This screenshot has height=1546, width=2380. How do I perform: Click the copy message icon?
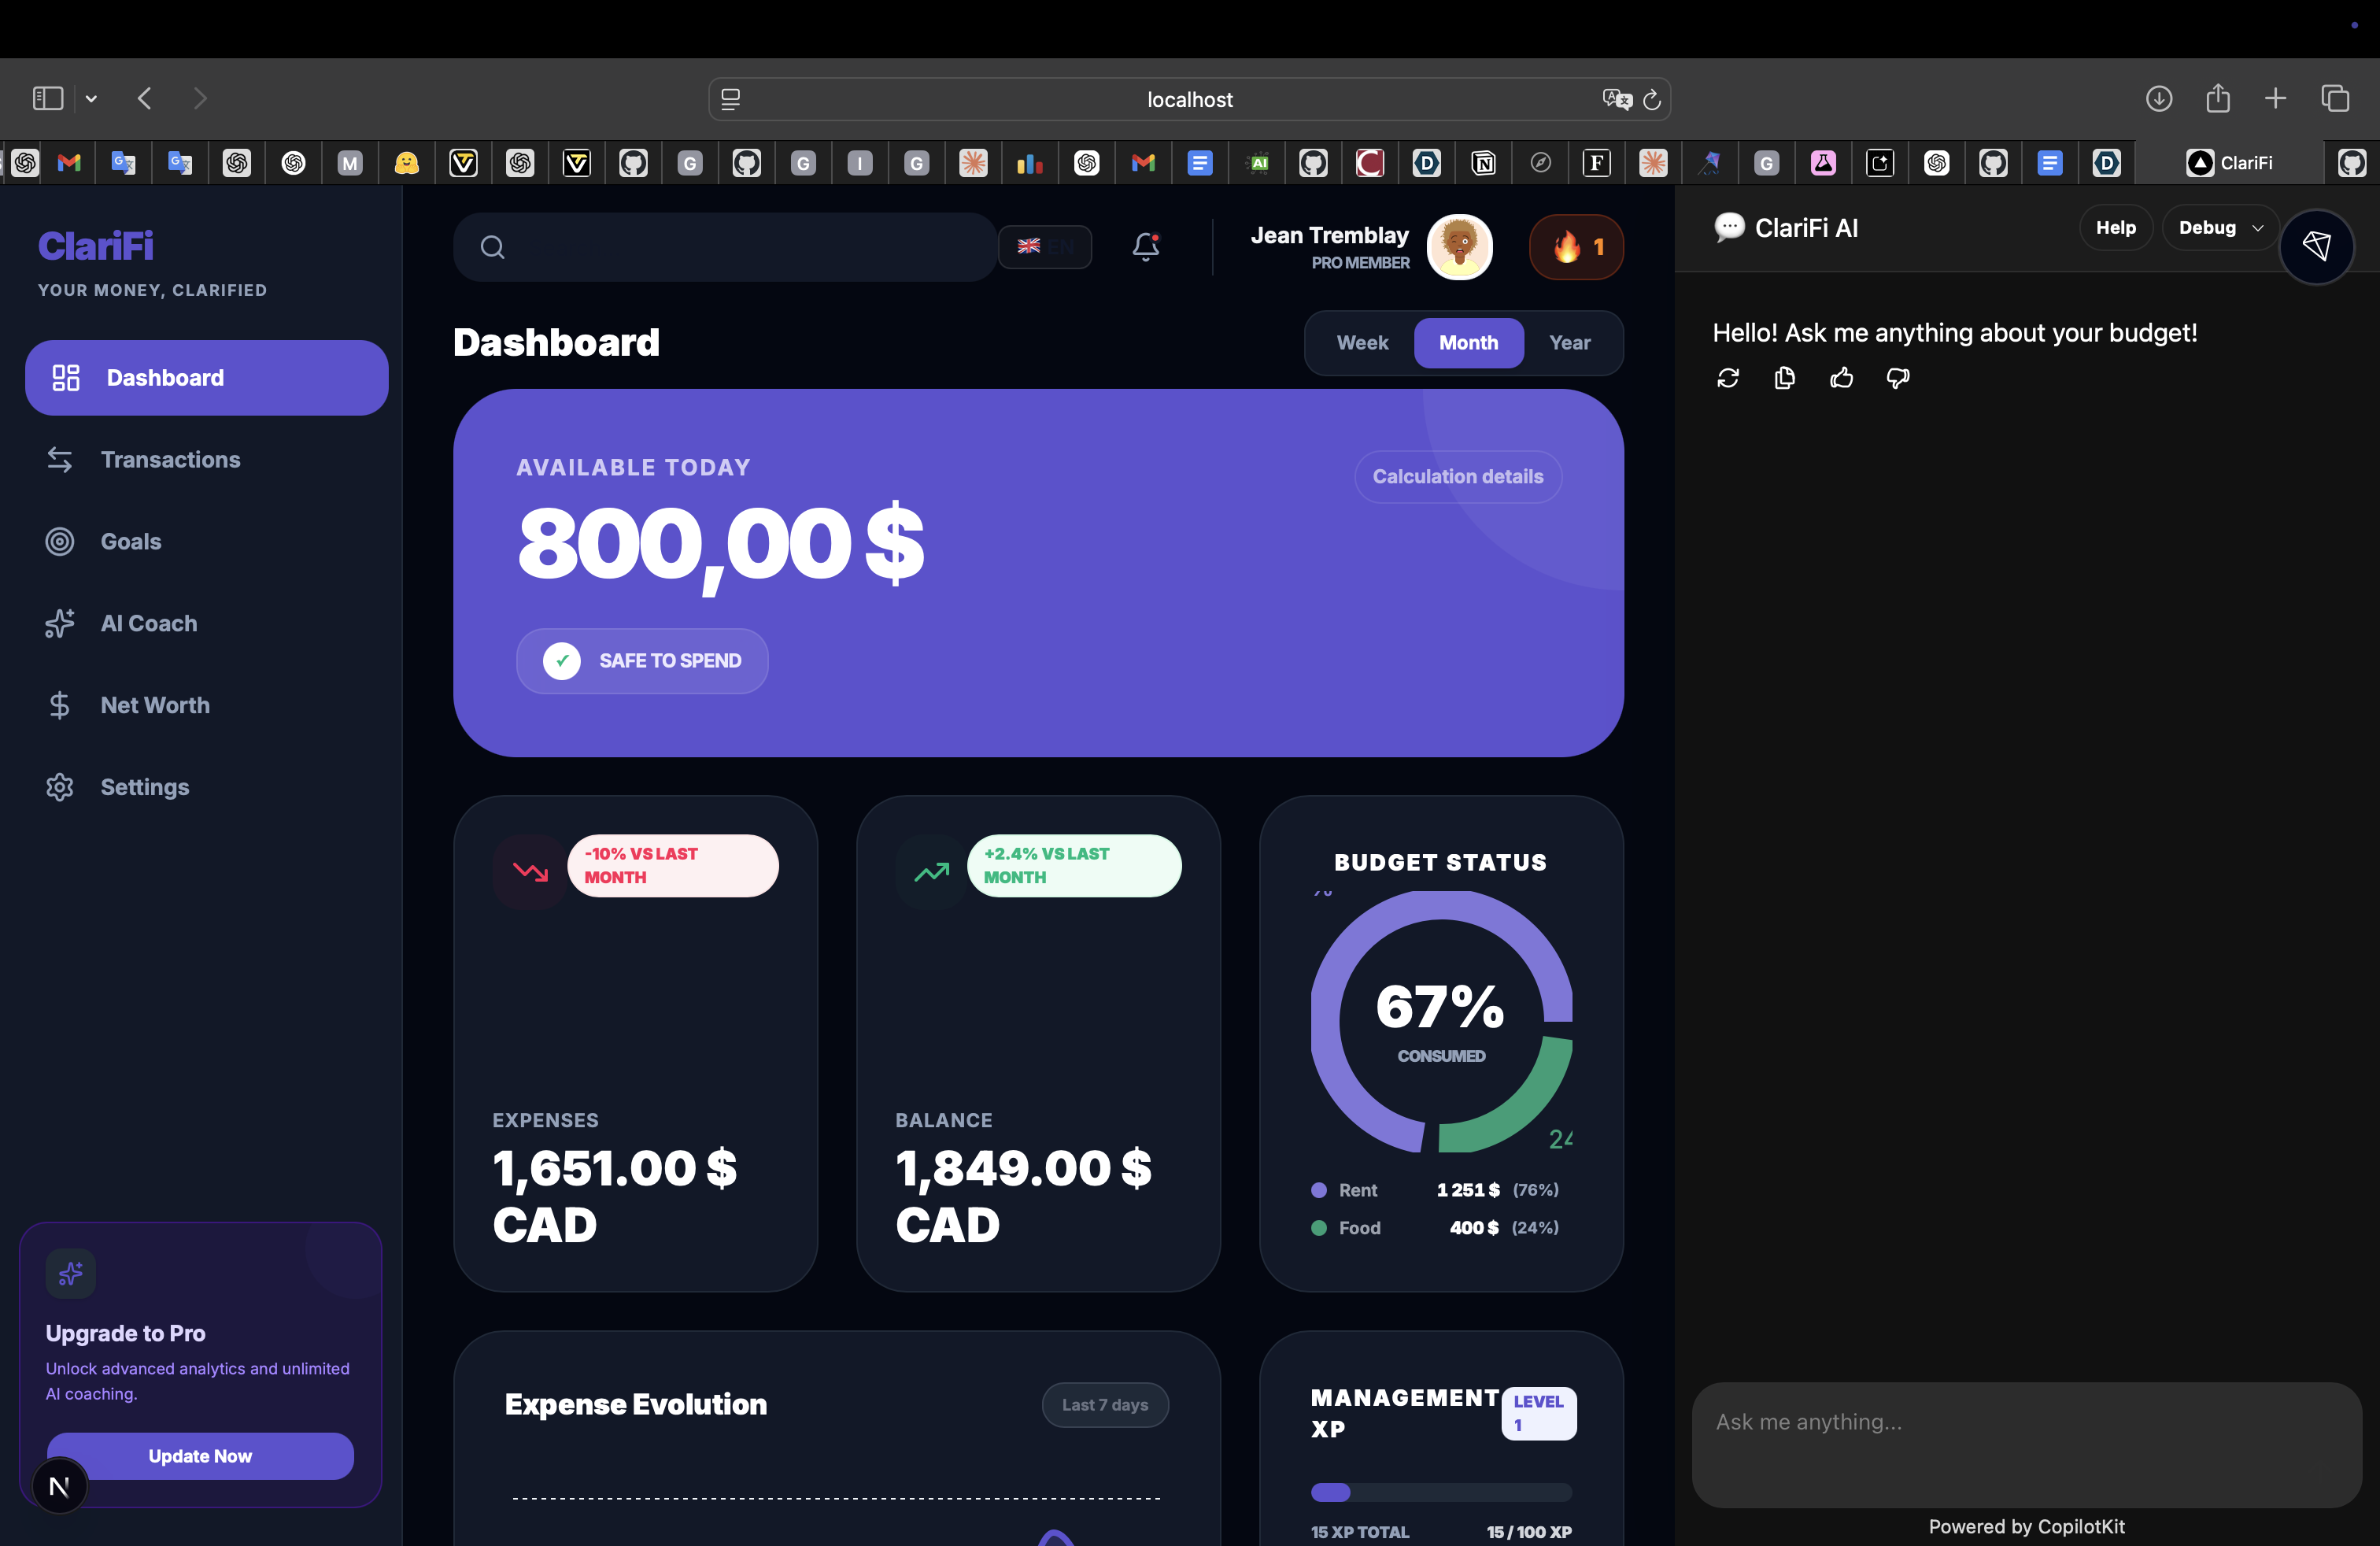coord(1784,378)
